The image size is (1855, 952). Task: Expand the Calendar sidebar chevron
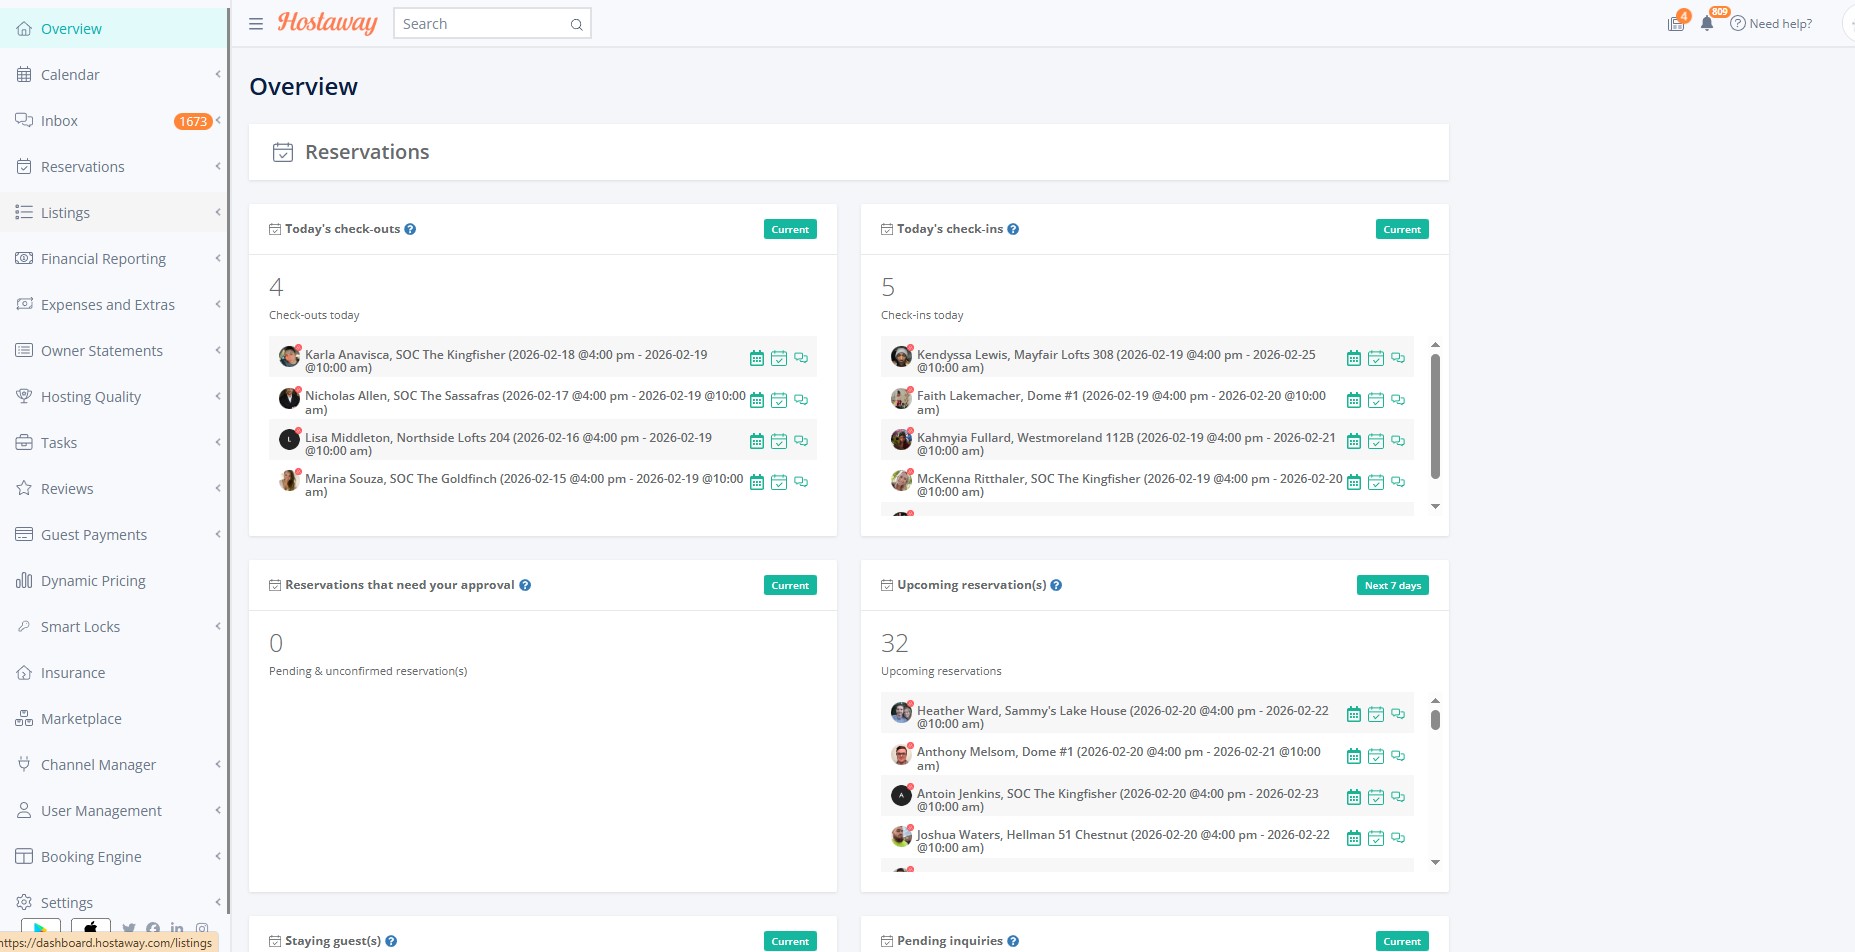point(218,74)
